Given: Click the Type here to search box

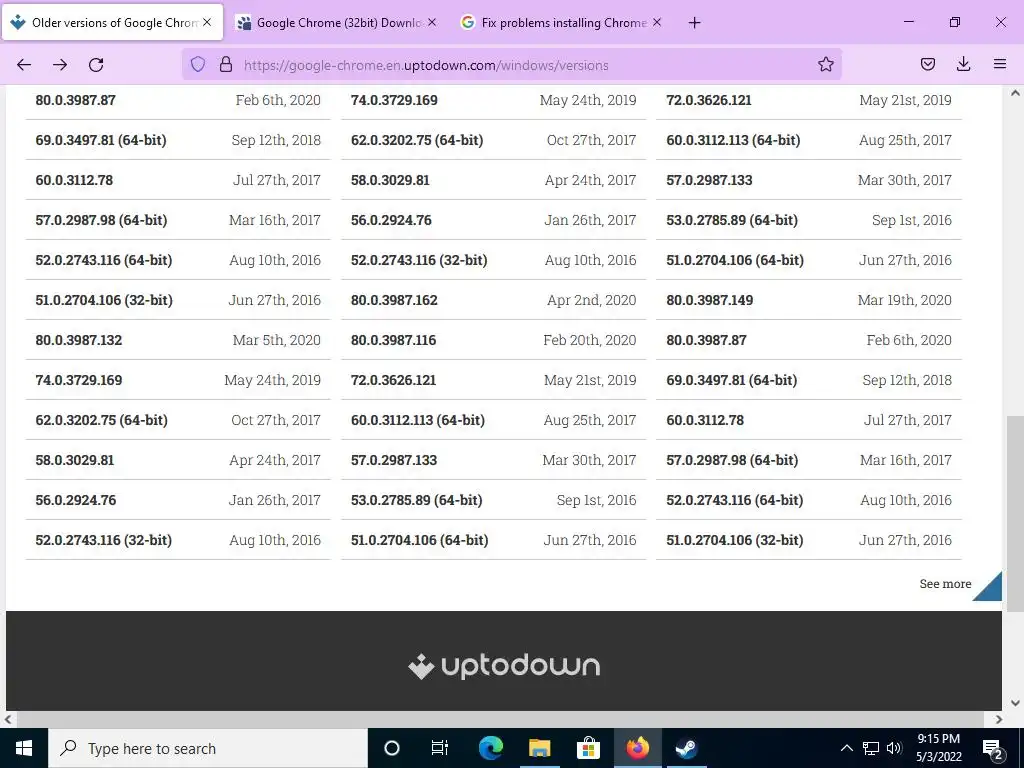Looking at the screenshot, I should click(208, 748).
